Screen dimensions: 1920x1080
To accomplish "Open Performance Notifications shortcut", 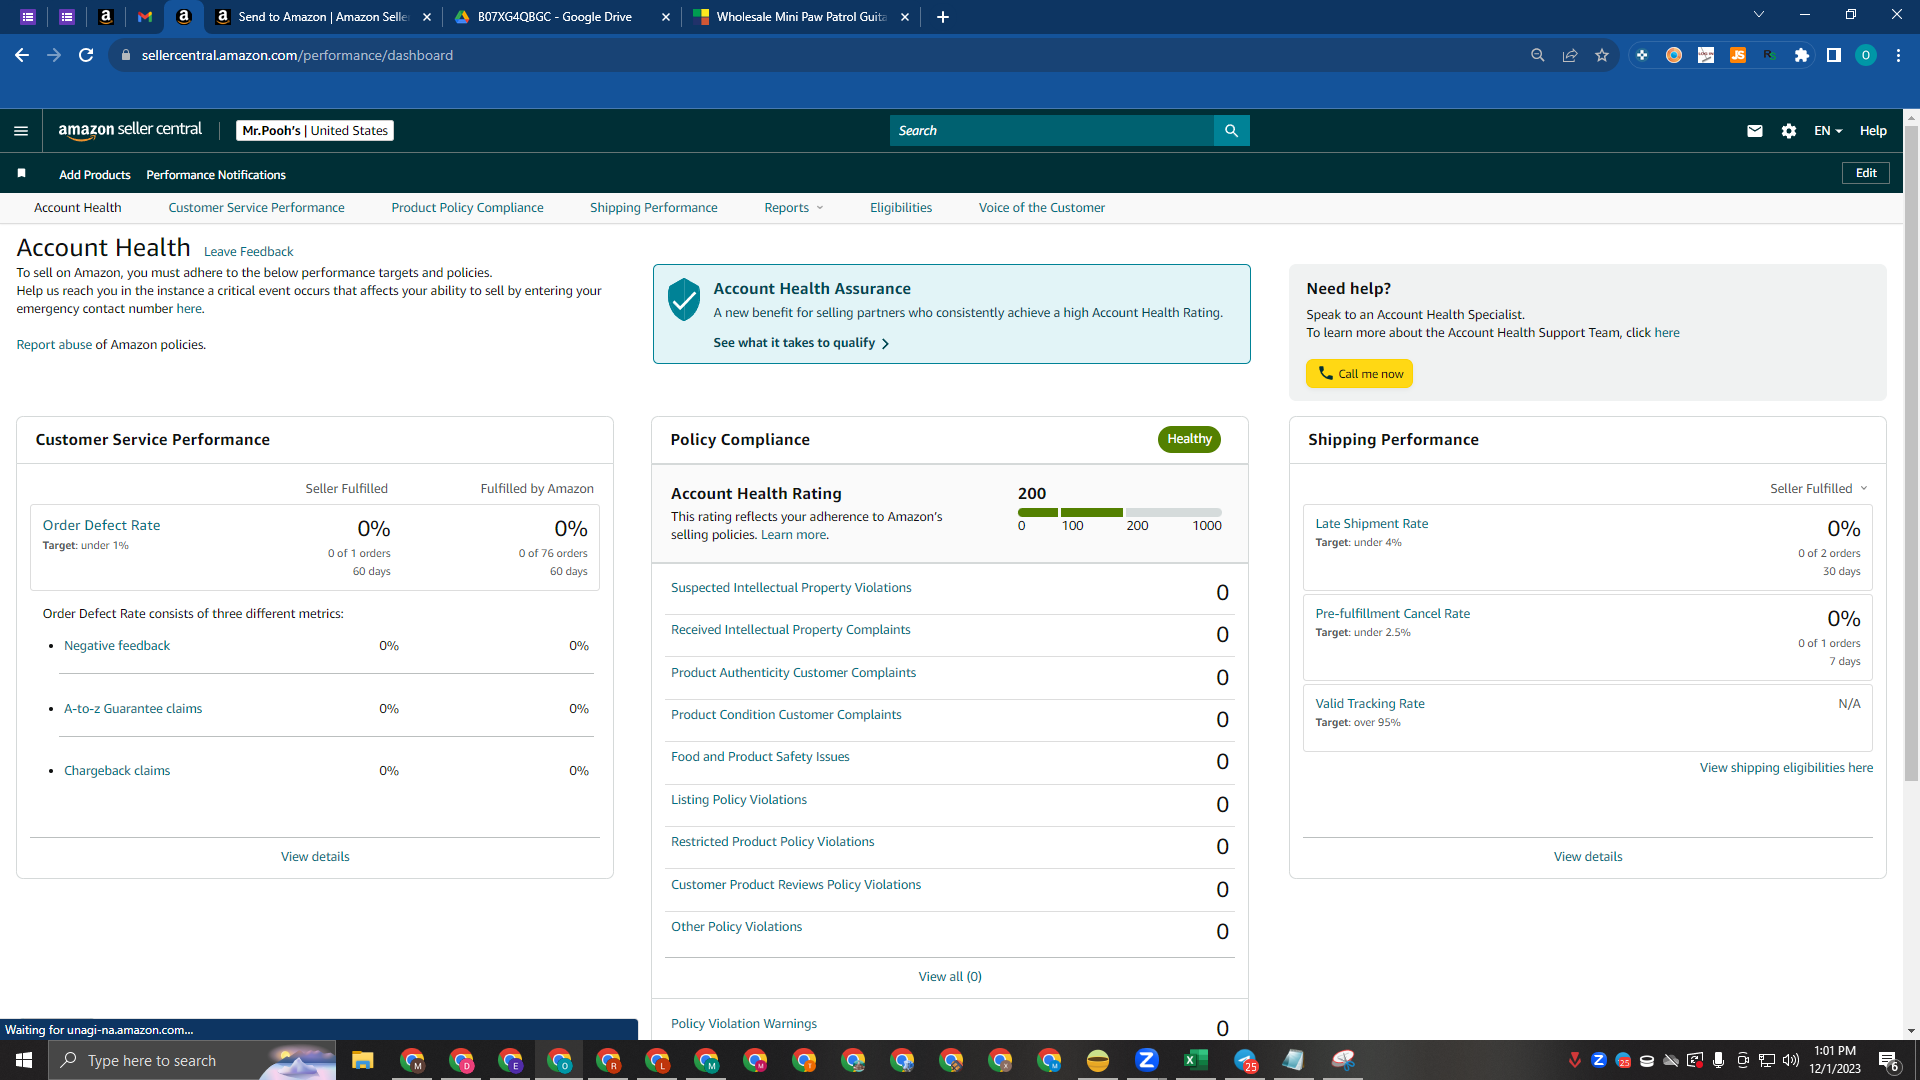I will 216,175.
